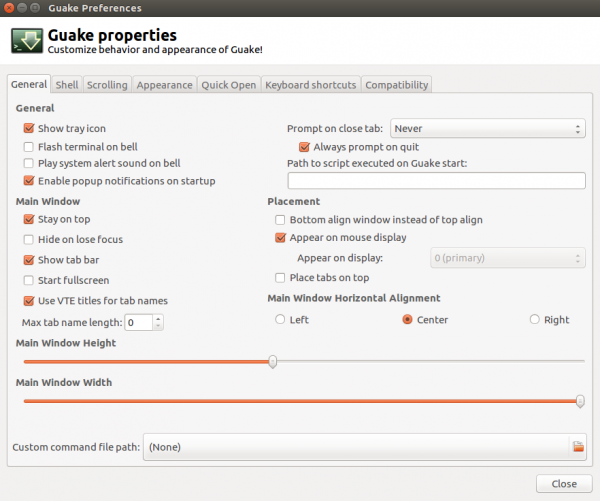The image size is (600, 501).
Task: Check Place tabs on top
Action: (280, 277)
